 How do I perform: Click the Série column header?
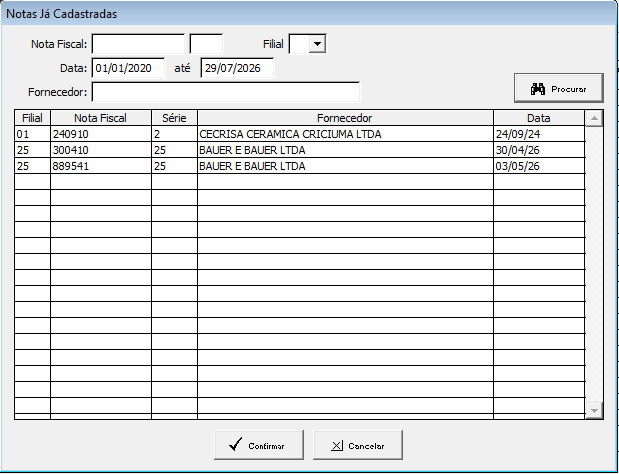pos(174,118)
